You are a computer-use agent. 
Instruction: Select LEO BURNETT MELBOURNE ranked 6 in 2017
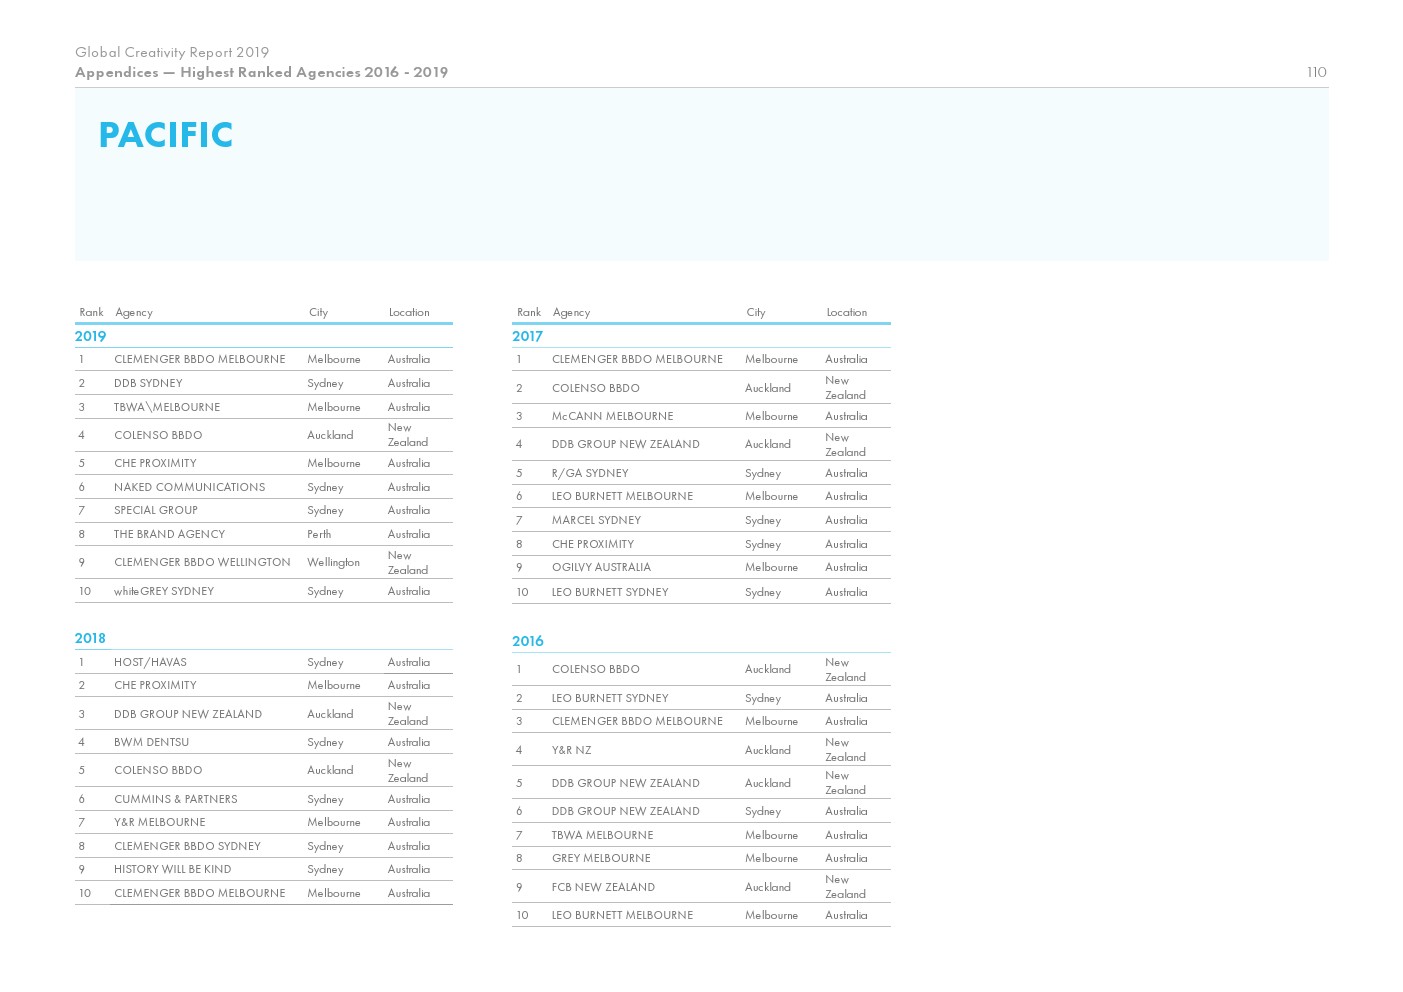pos(622,496)
